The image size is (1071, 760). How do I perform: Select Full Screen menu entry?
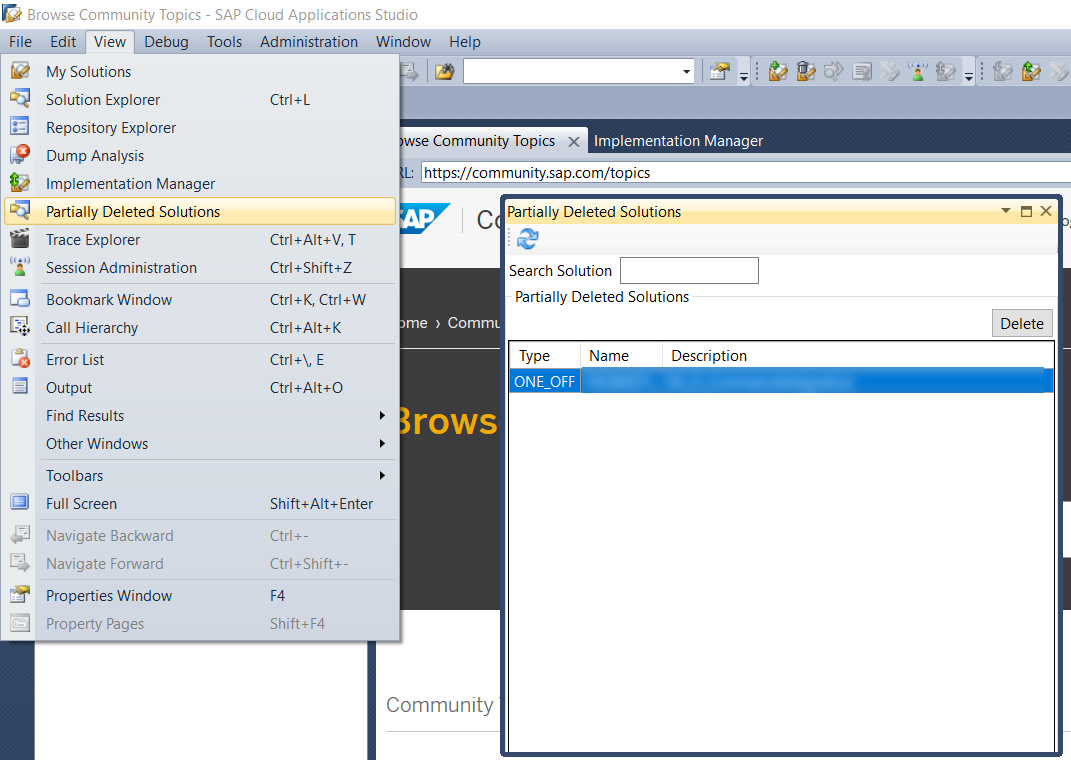pyautogui.click(x=200, y=504)
